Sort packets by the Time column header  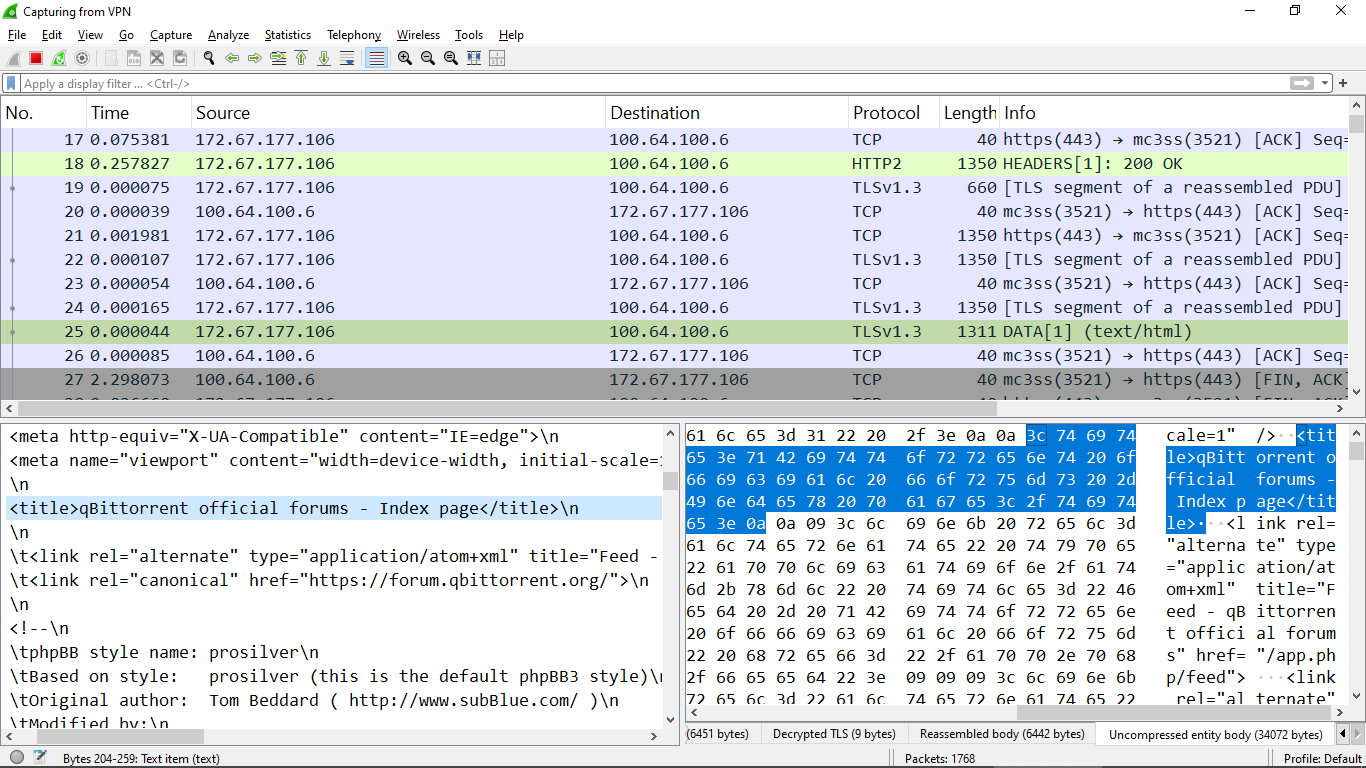pos(139,113)
